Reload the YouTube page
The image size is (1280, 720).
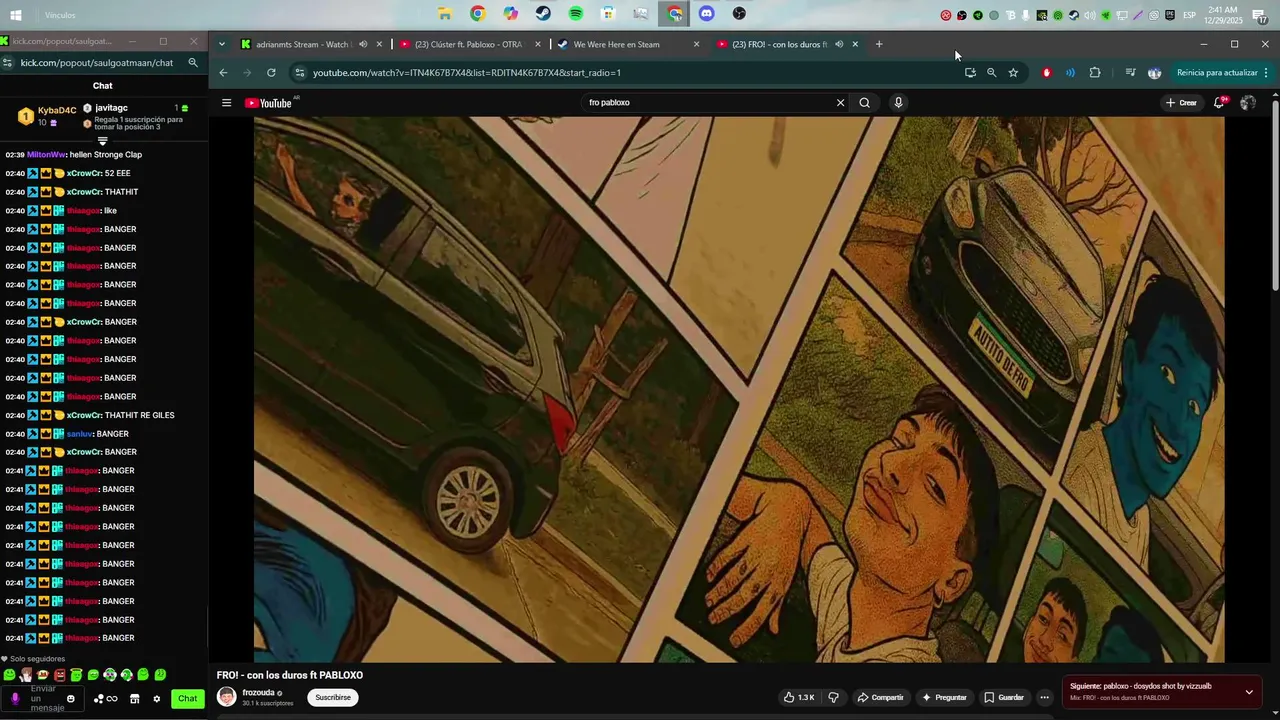271,72
